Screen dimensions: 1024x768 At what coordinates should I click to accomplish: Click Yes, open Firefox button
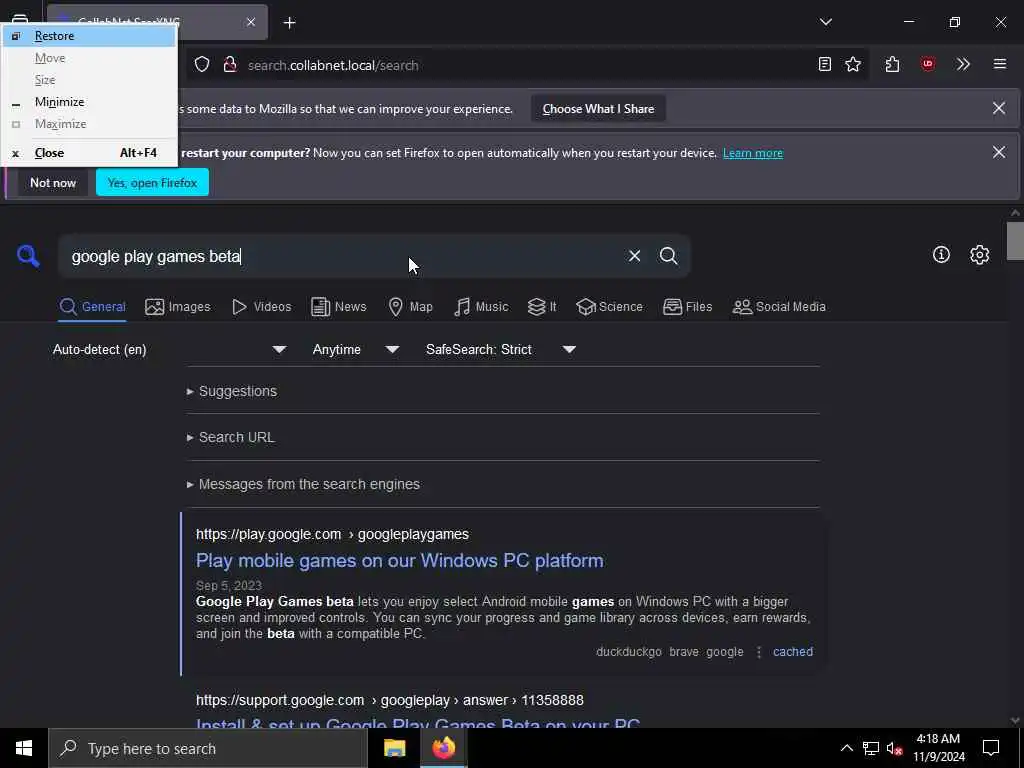(152, 183)
